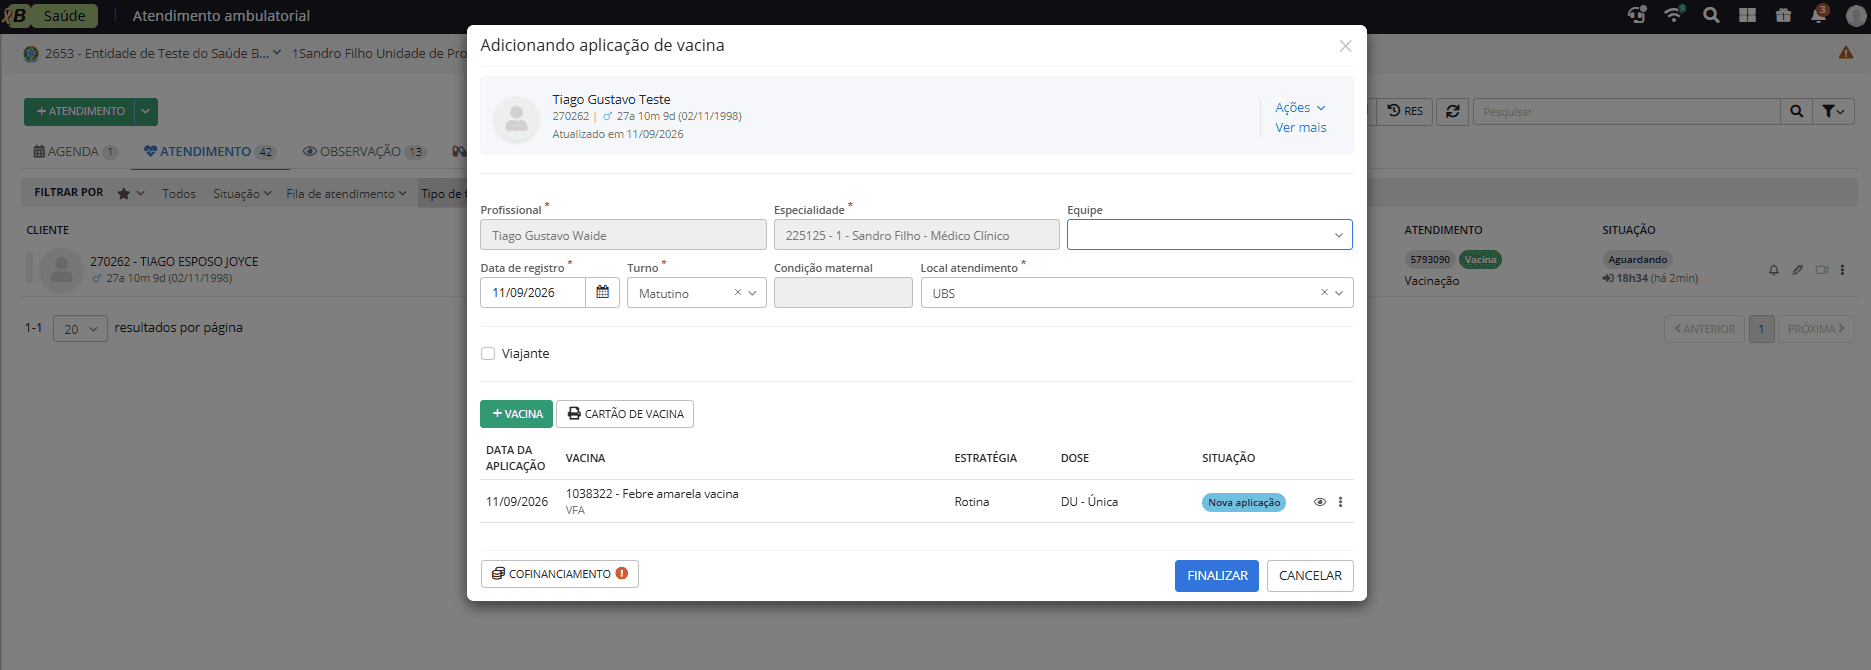Open the filter funnel dropdown
The height and width of the screenshot is (670, 1871).
[1833, 111]
